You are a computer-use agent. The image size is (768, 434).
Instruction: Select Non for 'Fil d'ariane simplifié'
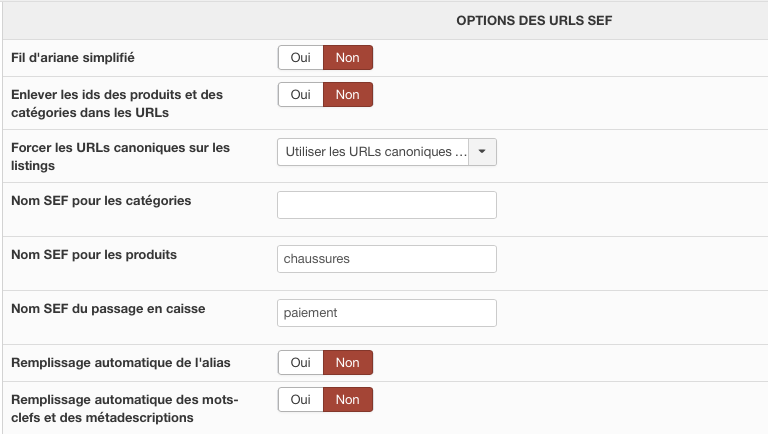tap(347, 58)
